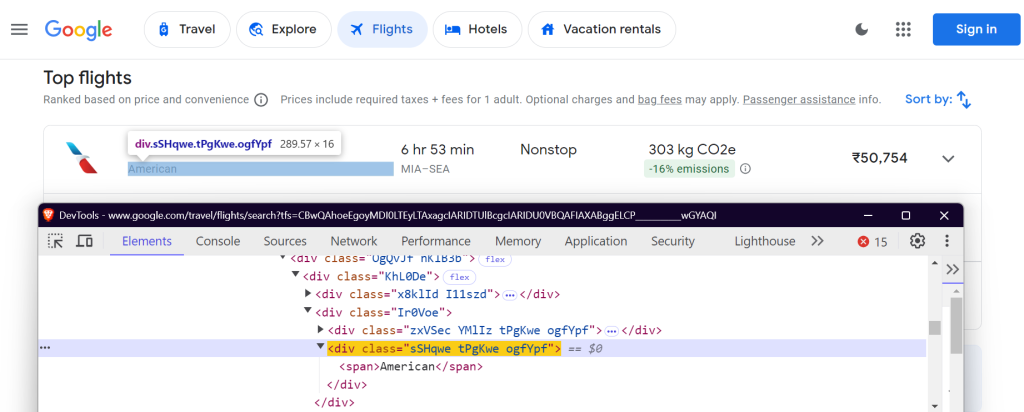Open the Travel tab

tap(187, 29)
